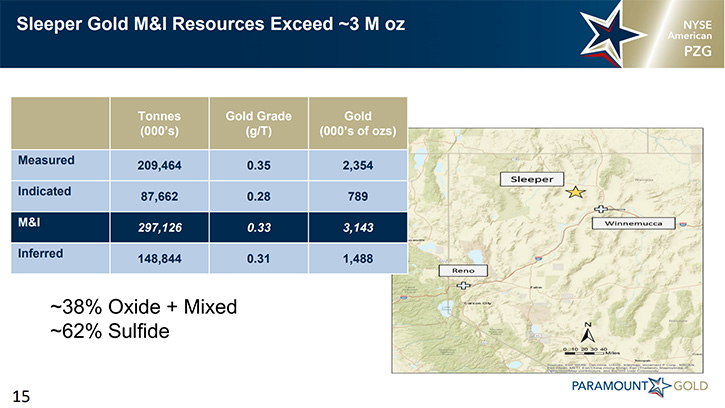Select the Measured gold grade 0.35 cell
Screen dimensions: 725x408
coord(259,165)
